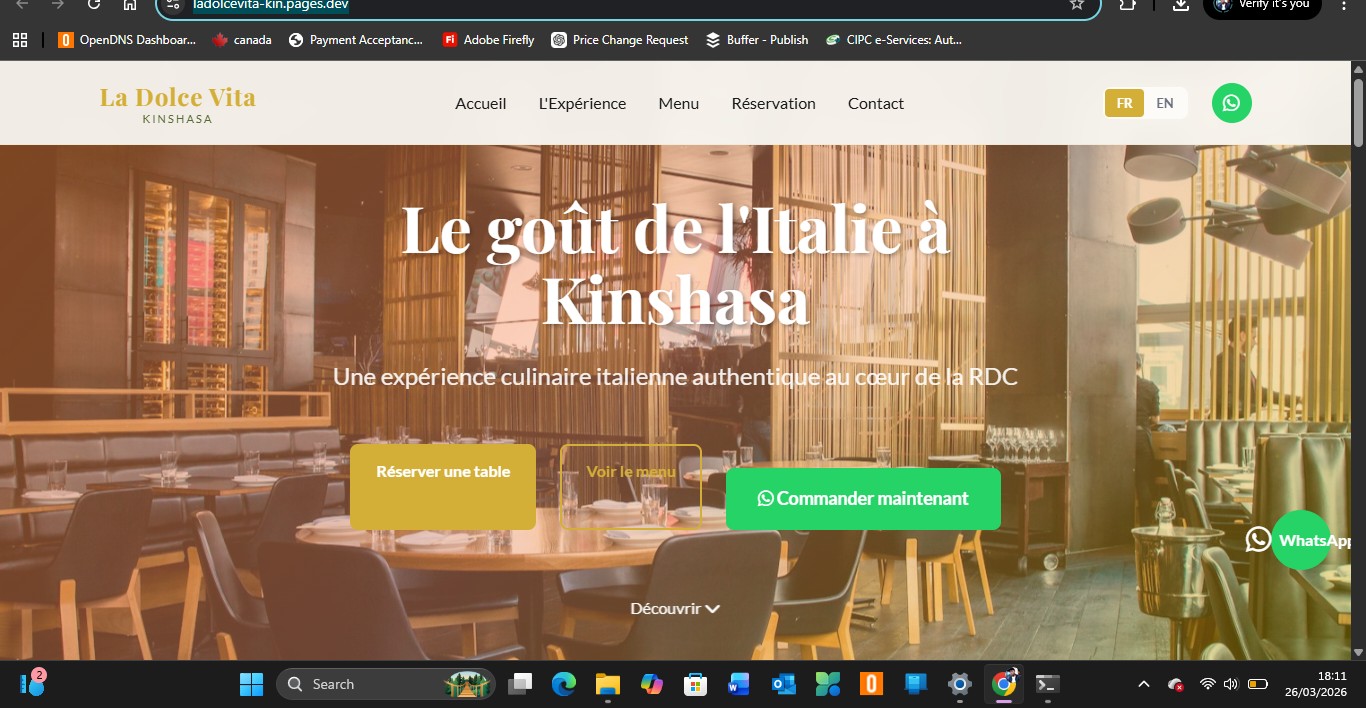Select the FR language option
The width and height of the screenshot is (1366, 708).
point(1124,103)
